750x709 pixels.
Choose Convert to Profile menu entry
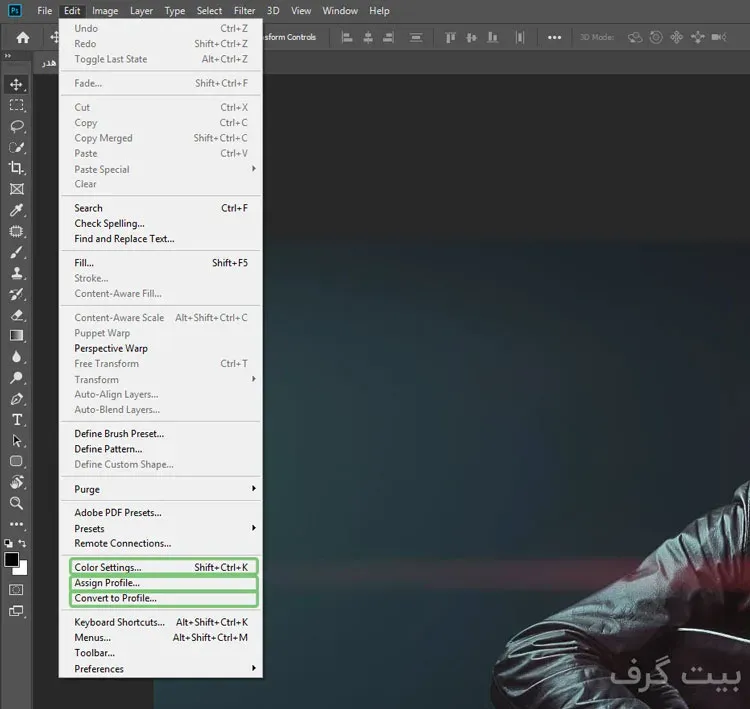point(163,598)
